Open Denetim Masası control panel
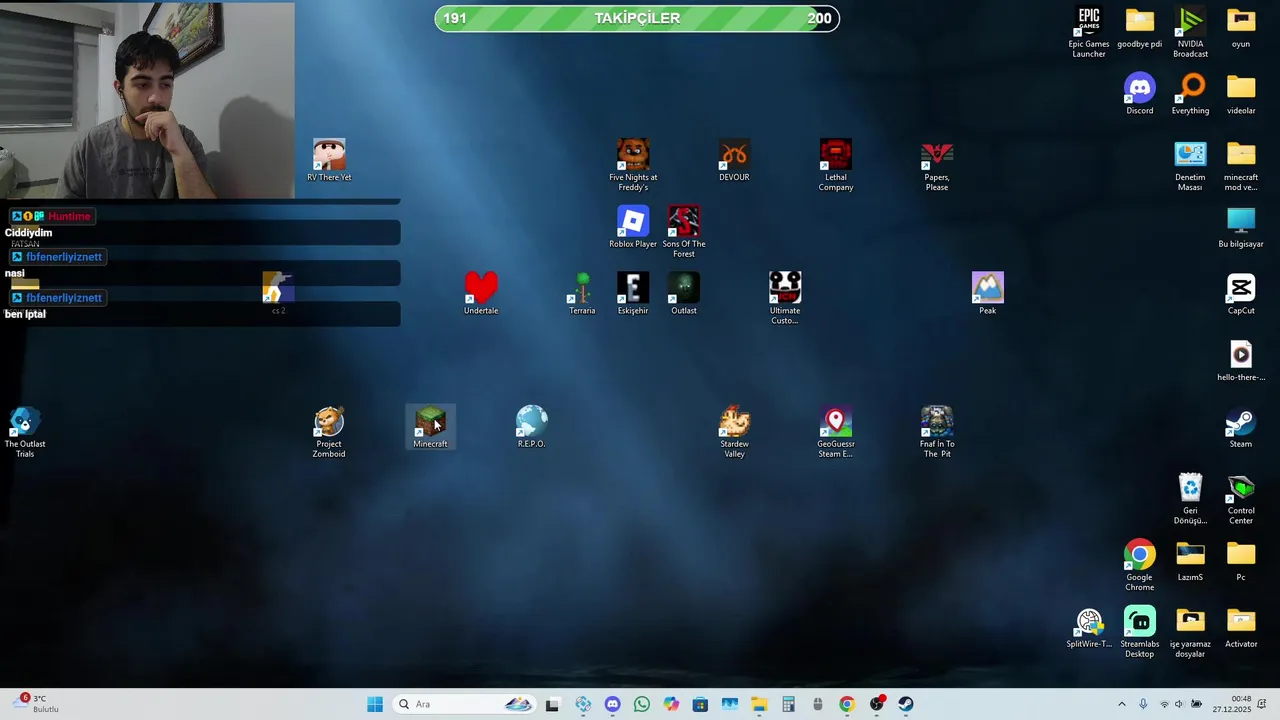 click(x=1190, y=165)
